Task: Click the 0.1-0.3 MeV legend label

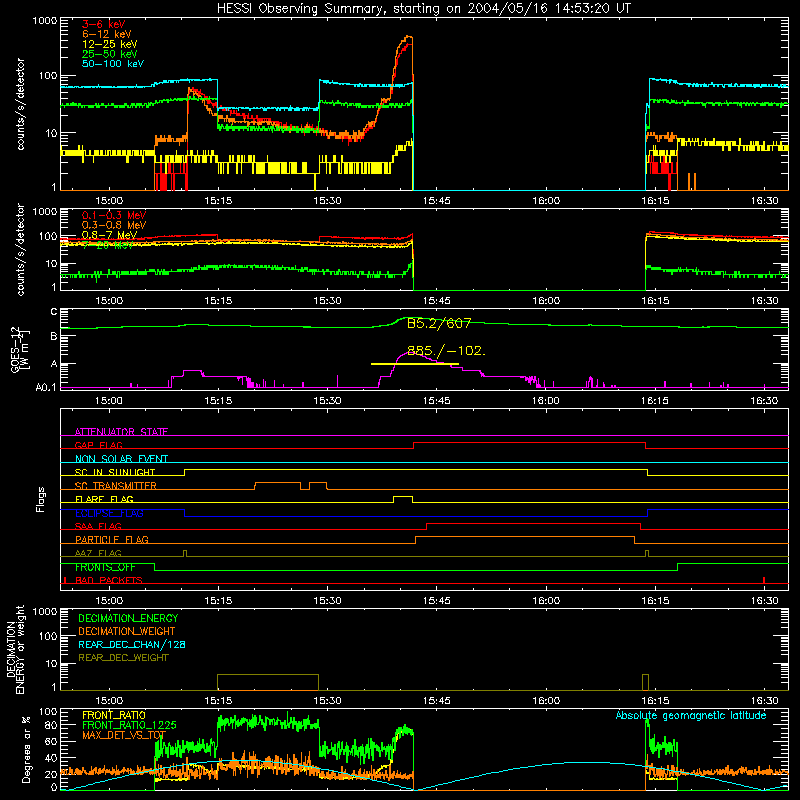Action: click(x=114, y=216)
